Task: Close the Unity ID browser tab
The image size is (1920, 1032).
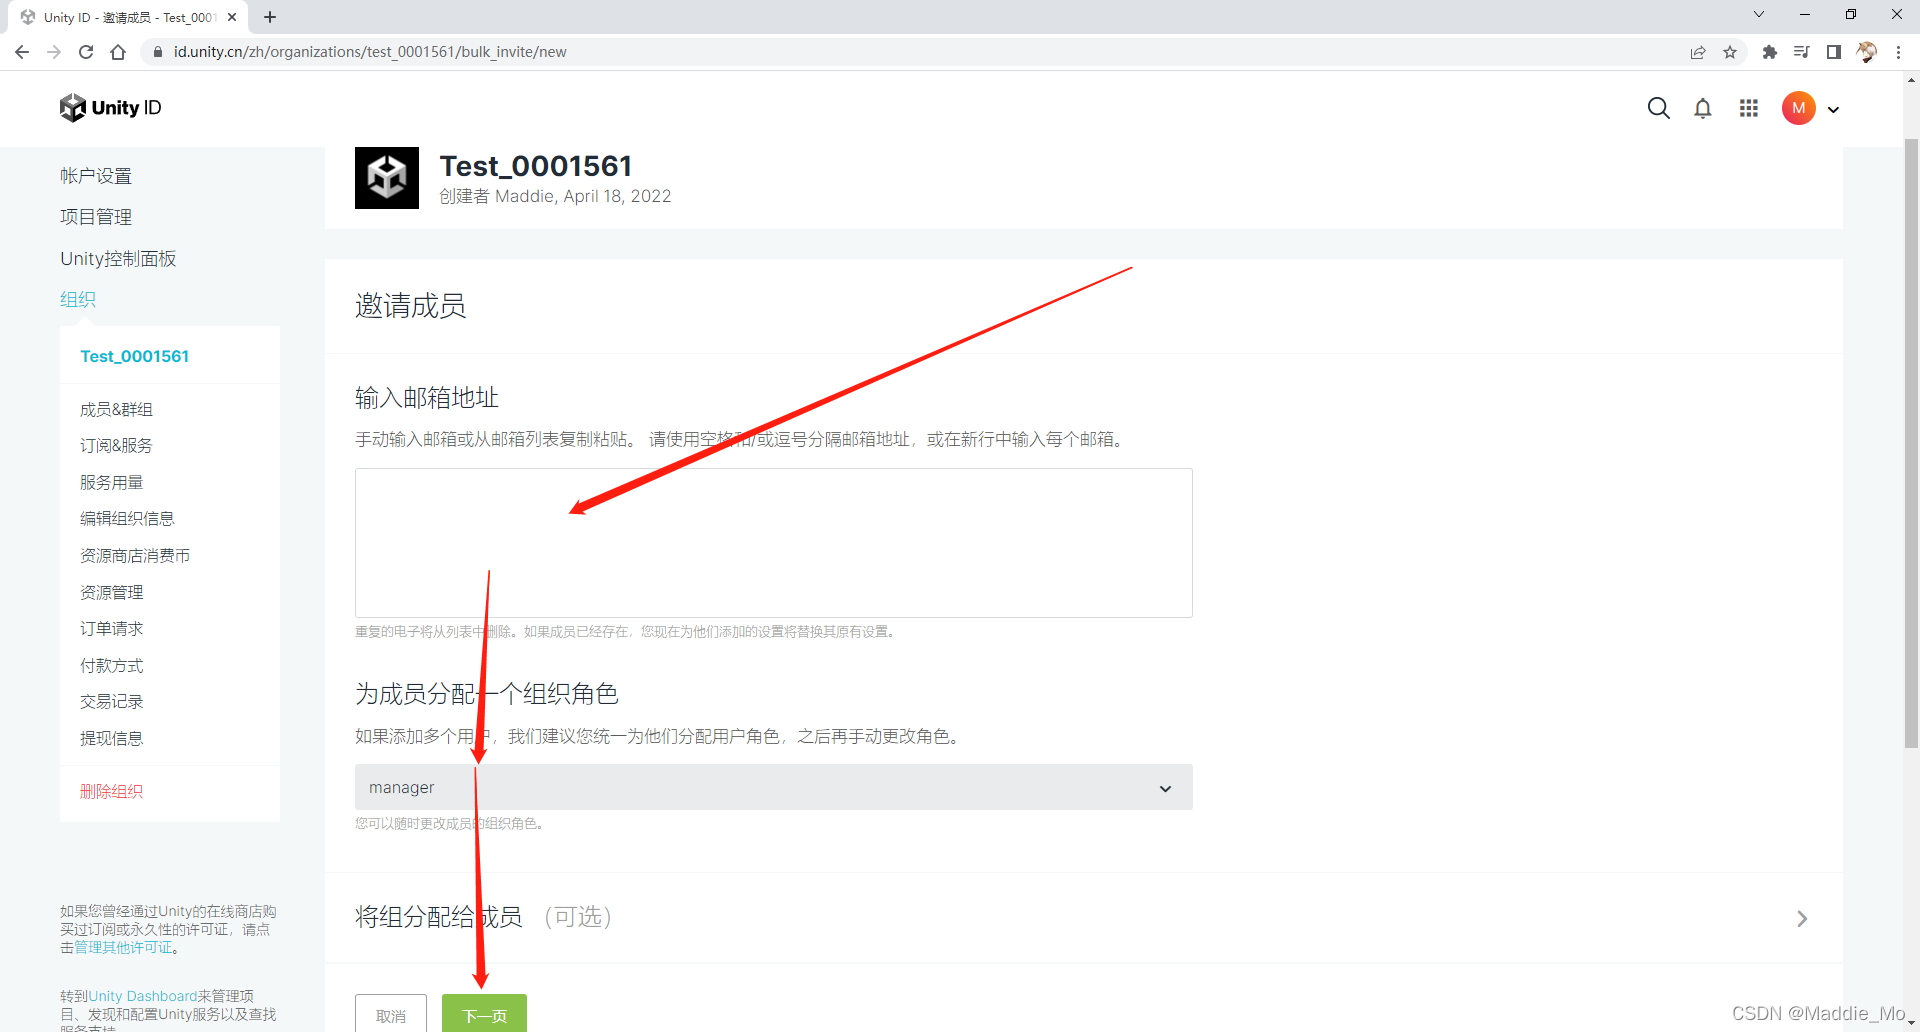Action: tap(232, 17)
